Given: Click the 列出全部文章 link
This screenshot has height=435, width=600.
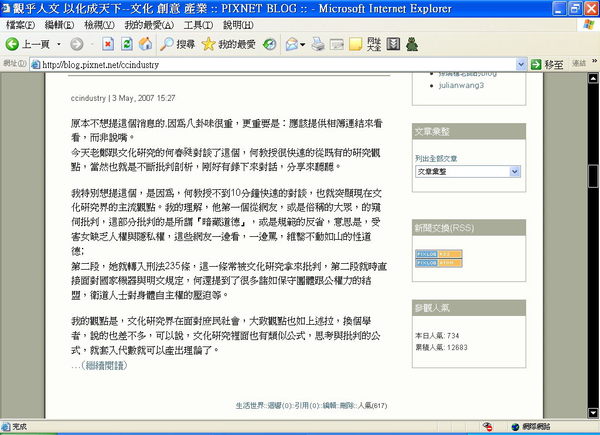Looking at the screenshot, I should pyautogui.click(x=436, y=158).
